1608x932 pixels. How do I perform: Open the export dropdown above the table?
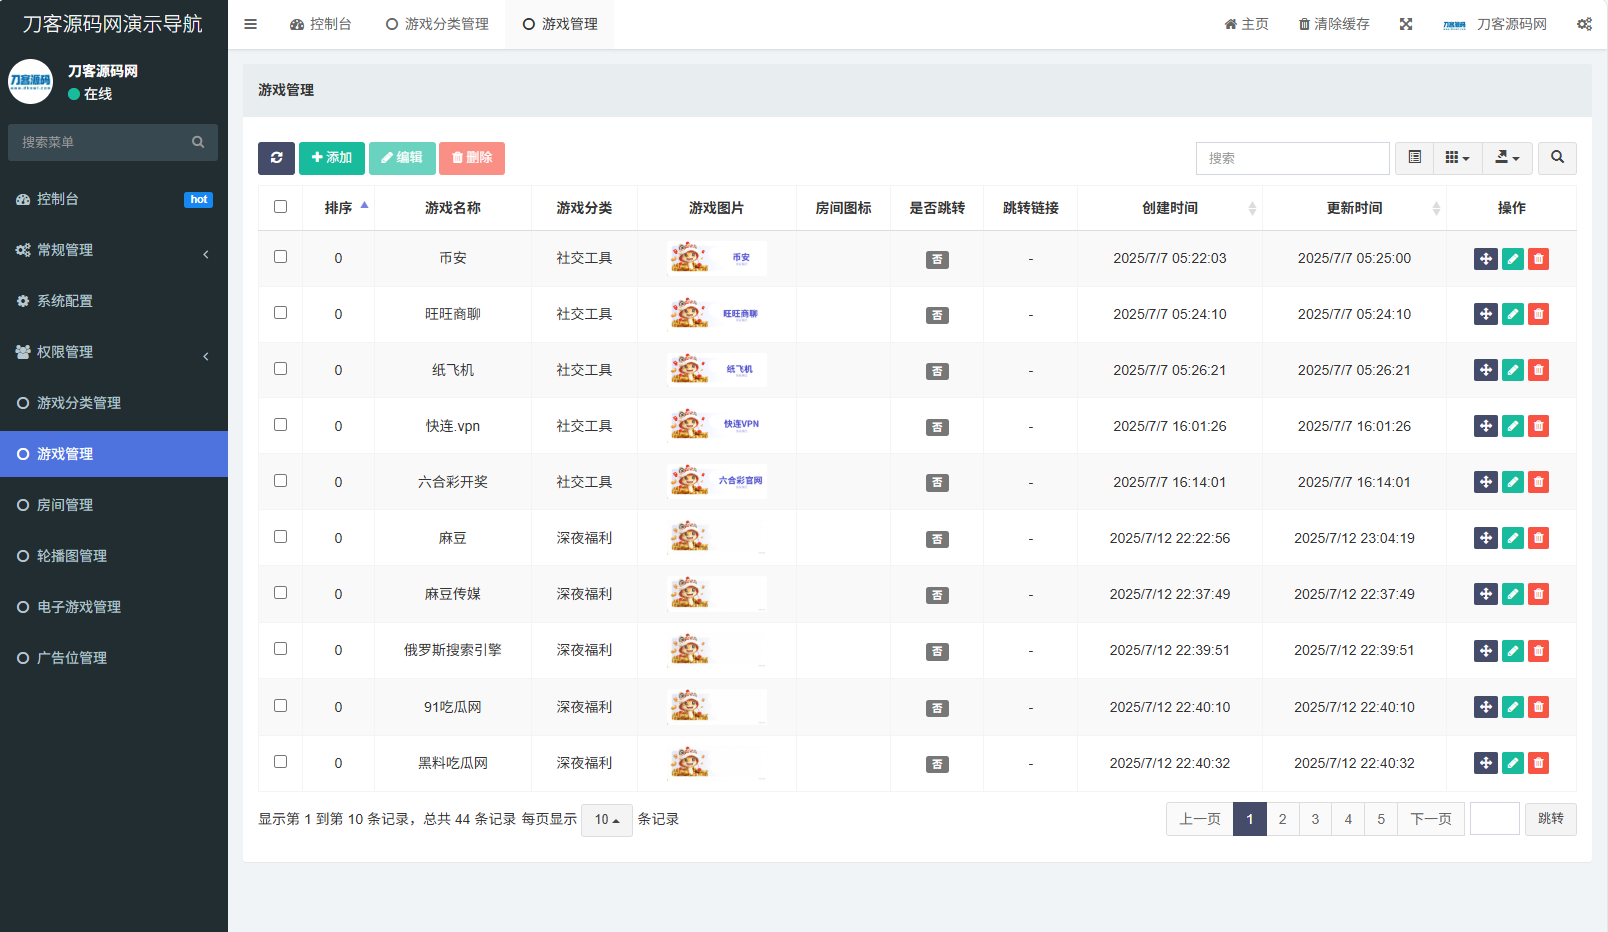pos(1507,157)
